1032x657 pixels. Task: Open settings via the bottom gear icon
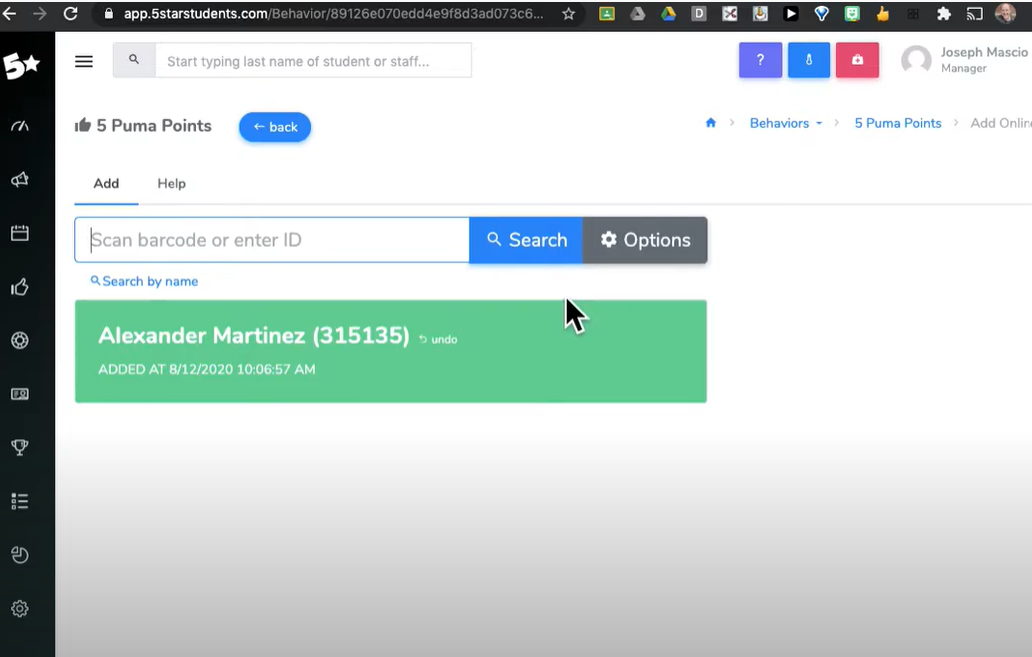point(19,608)
